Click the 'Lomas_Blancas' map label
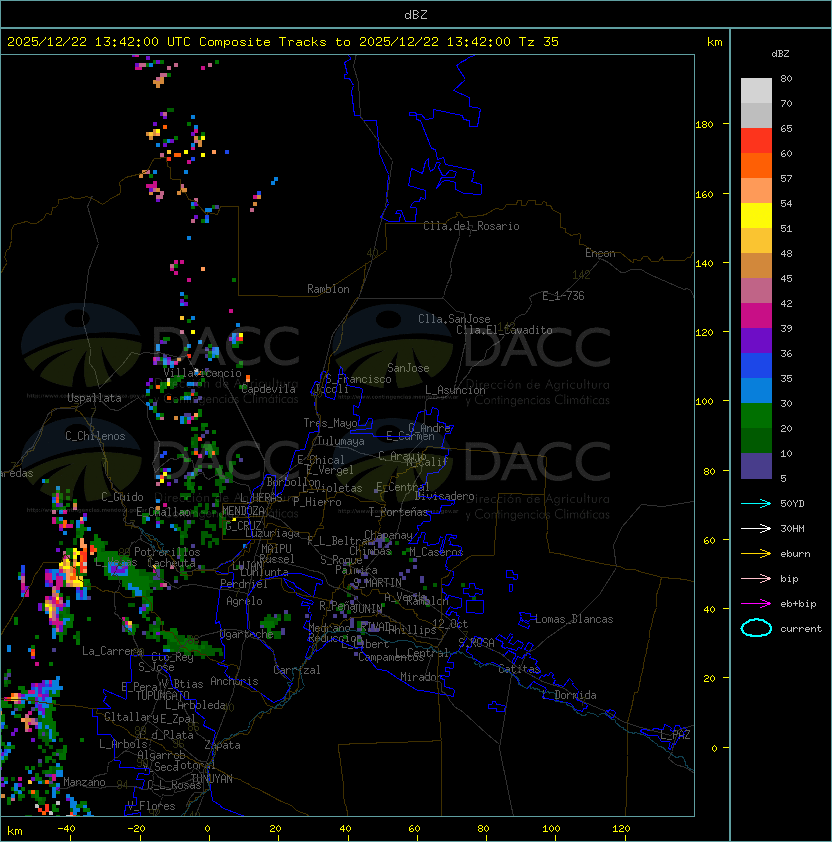The image size is (832, 842). 574,619
